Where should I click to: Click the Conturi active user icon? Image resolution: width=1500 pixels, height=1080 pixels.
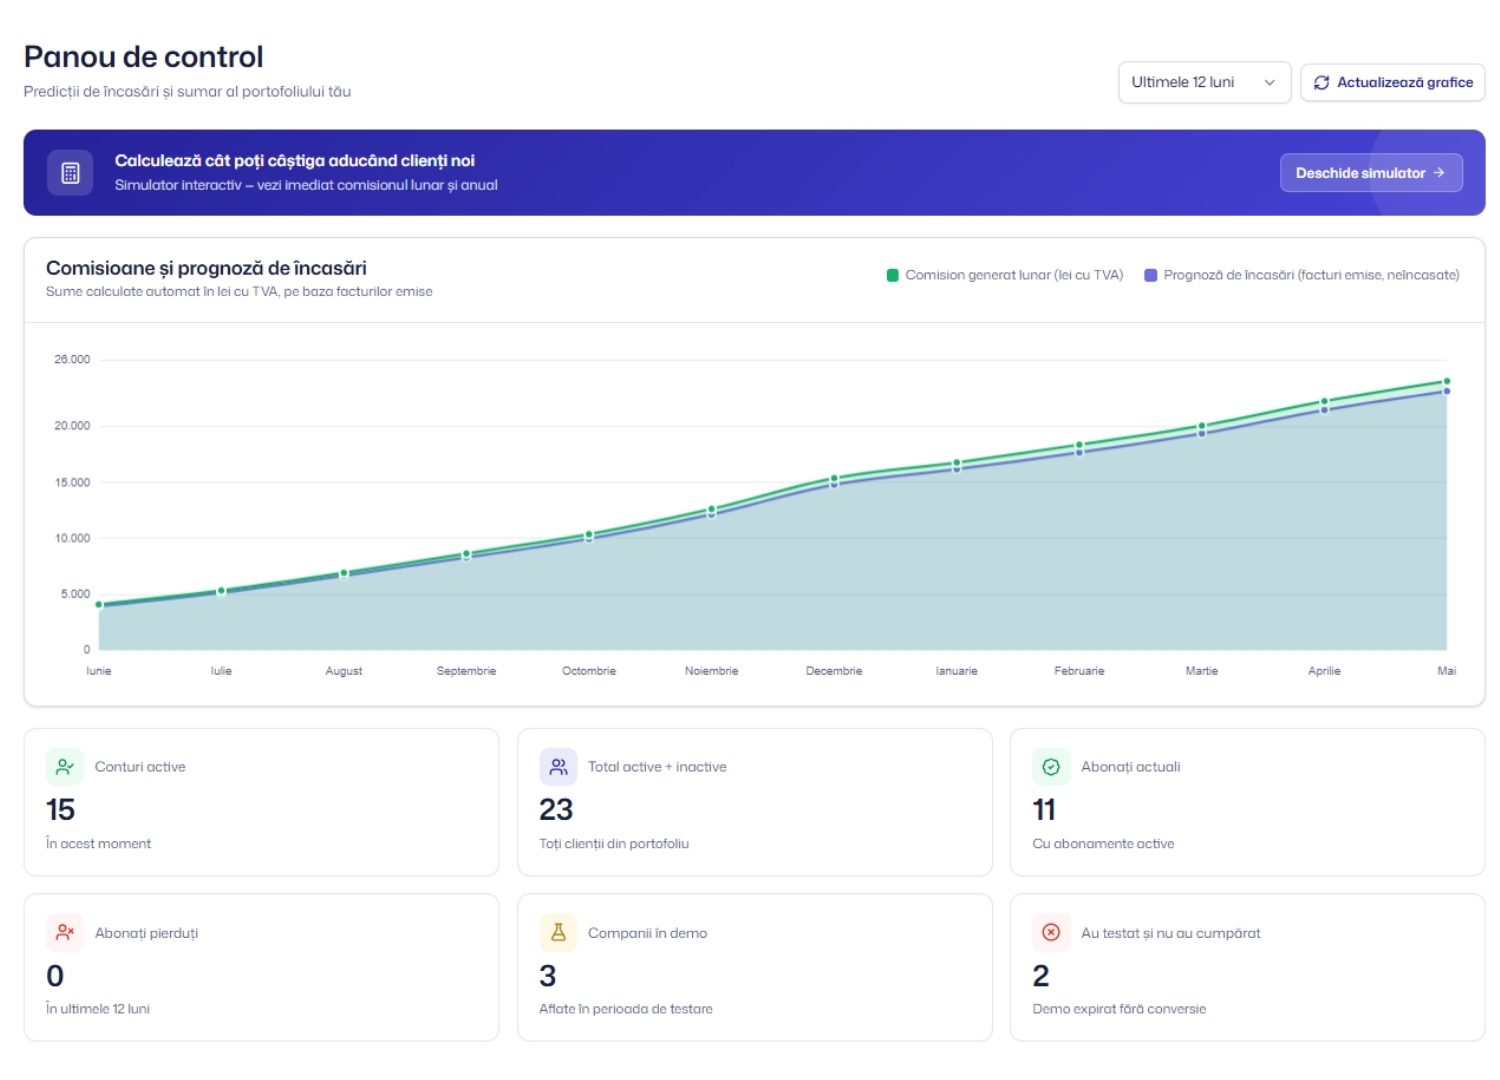(x=65, y=767)
